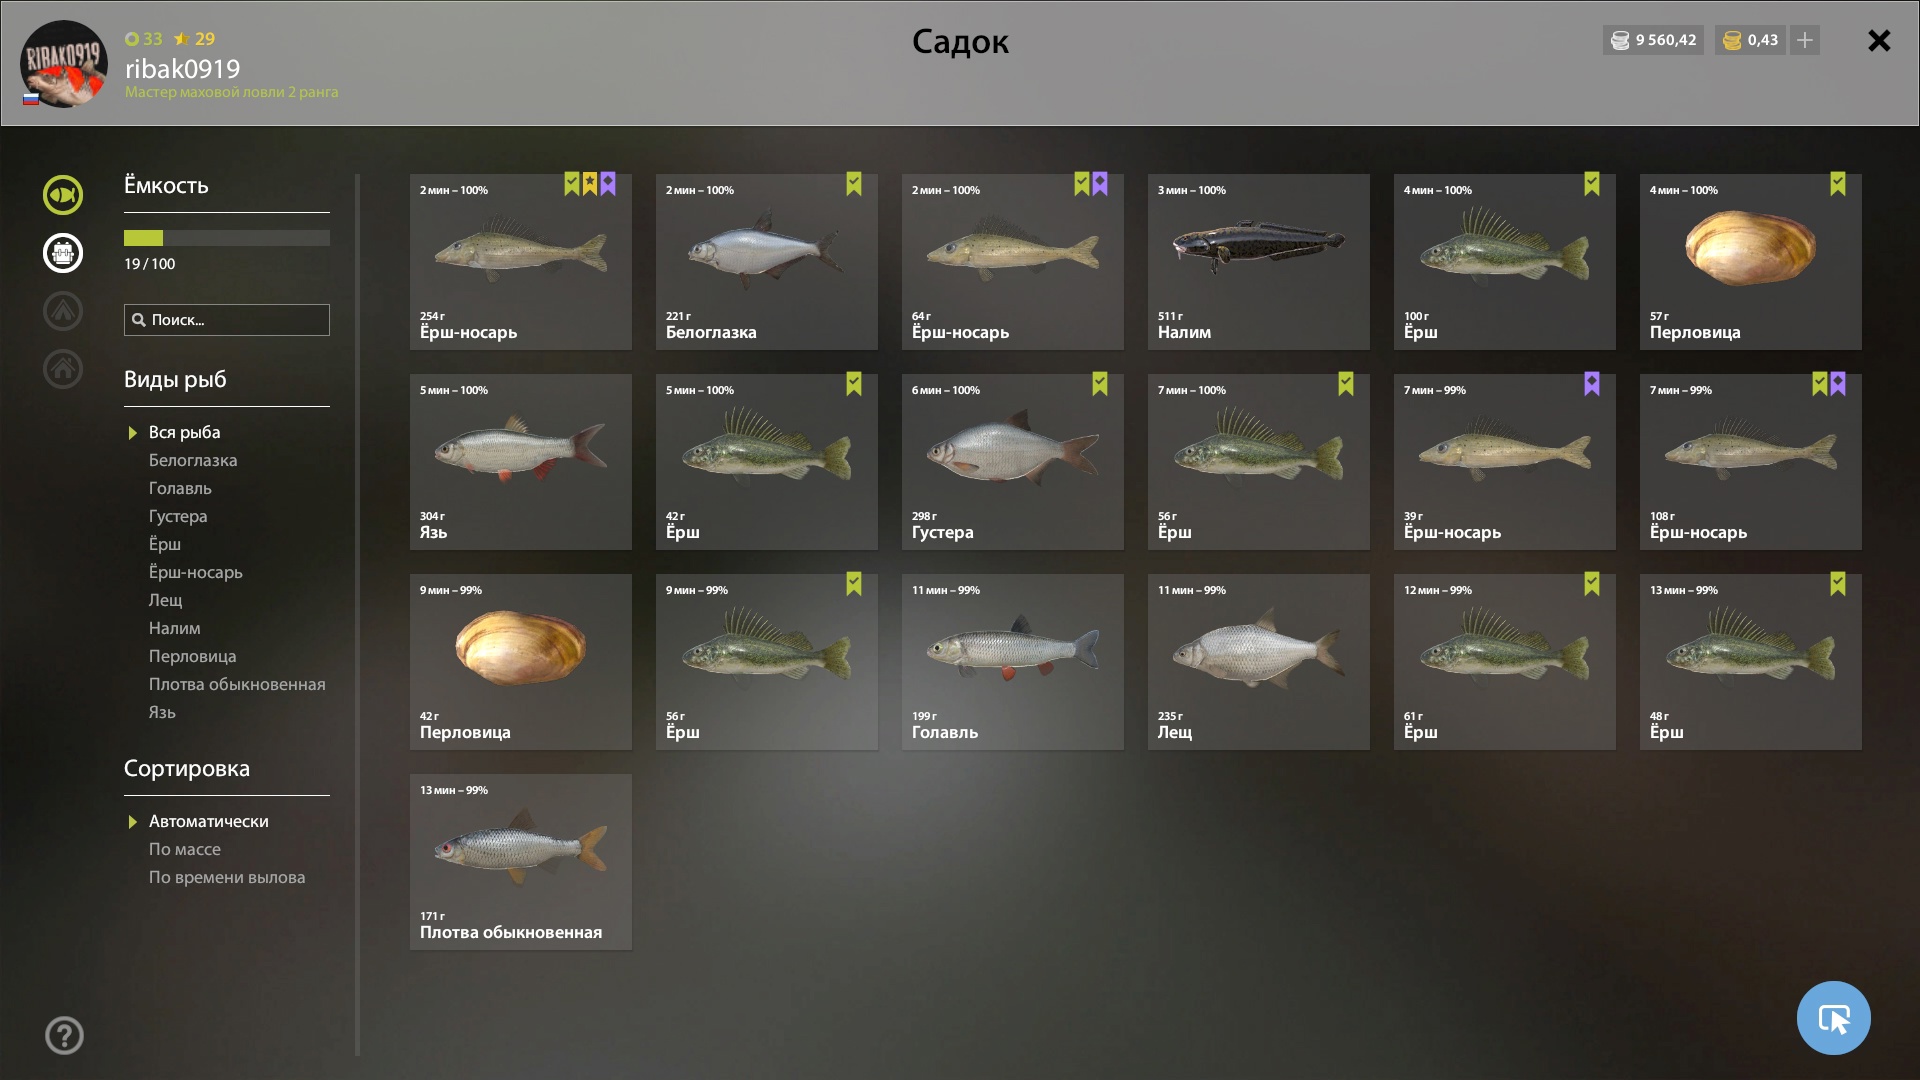Filter fish list by Ёрш-носарь

click(x=196, y=572)
